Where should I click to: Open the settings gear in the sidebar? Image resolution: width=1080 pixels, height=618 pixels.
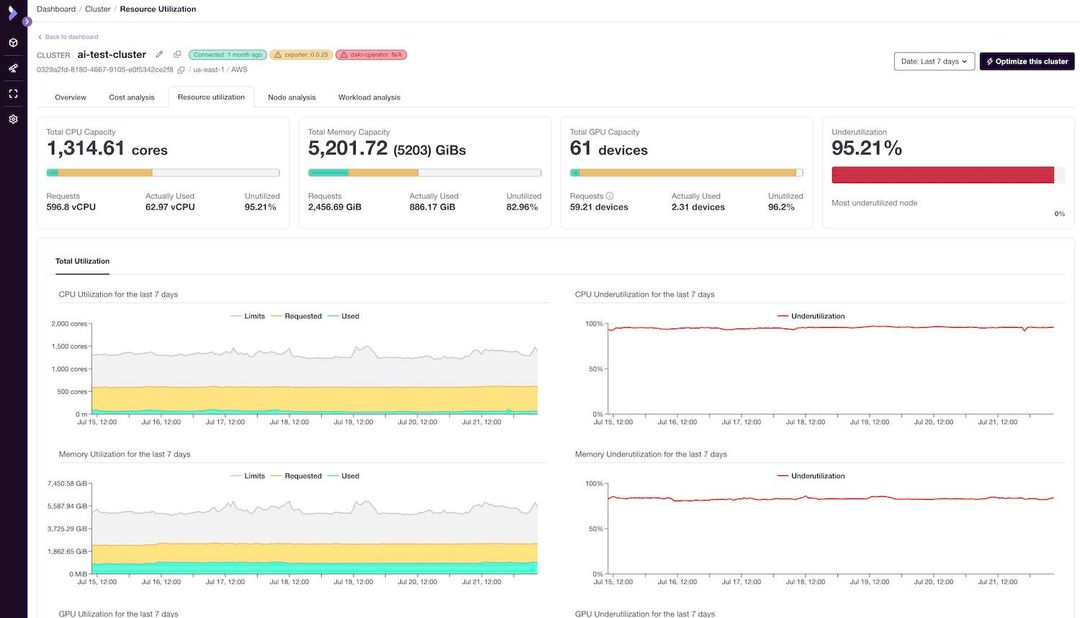pos(13,119)
